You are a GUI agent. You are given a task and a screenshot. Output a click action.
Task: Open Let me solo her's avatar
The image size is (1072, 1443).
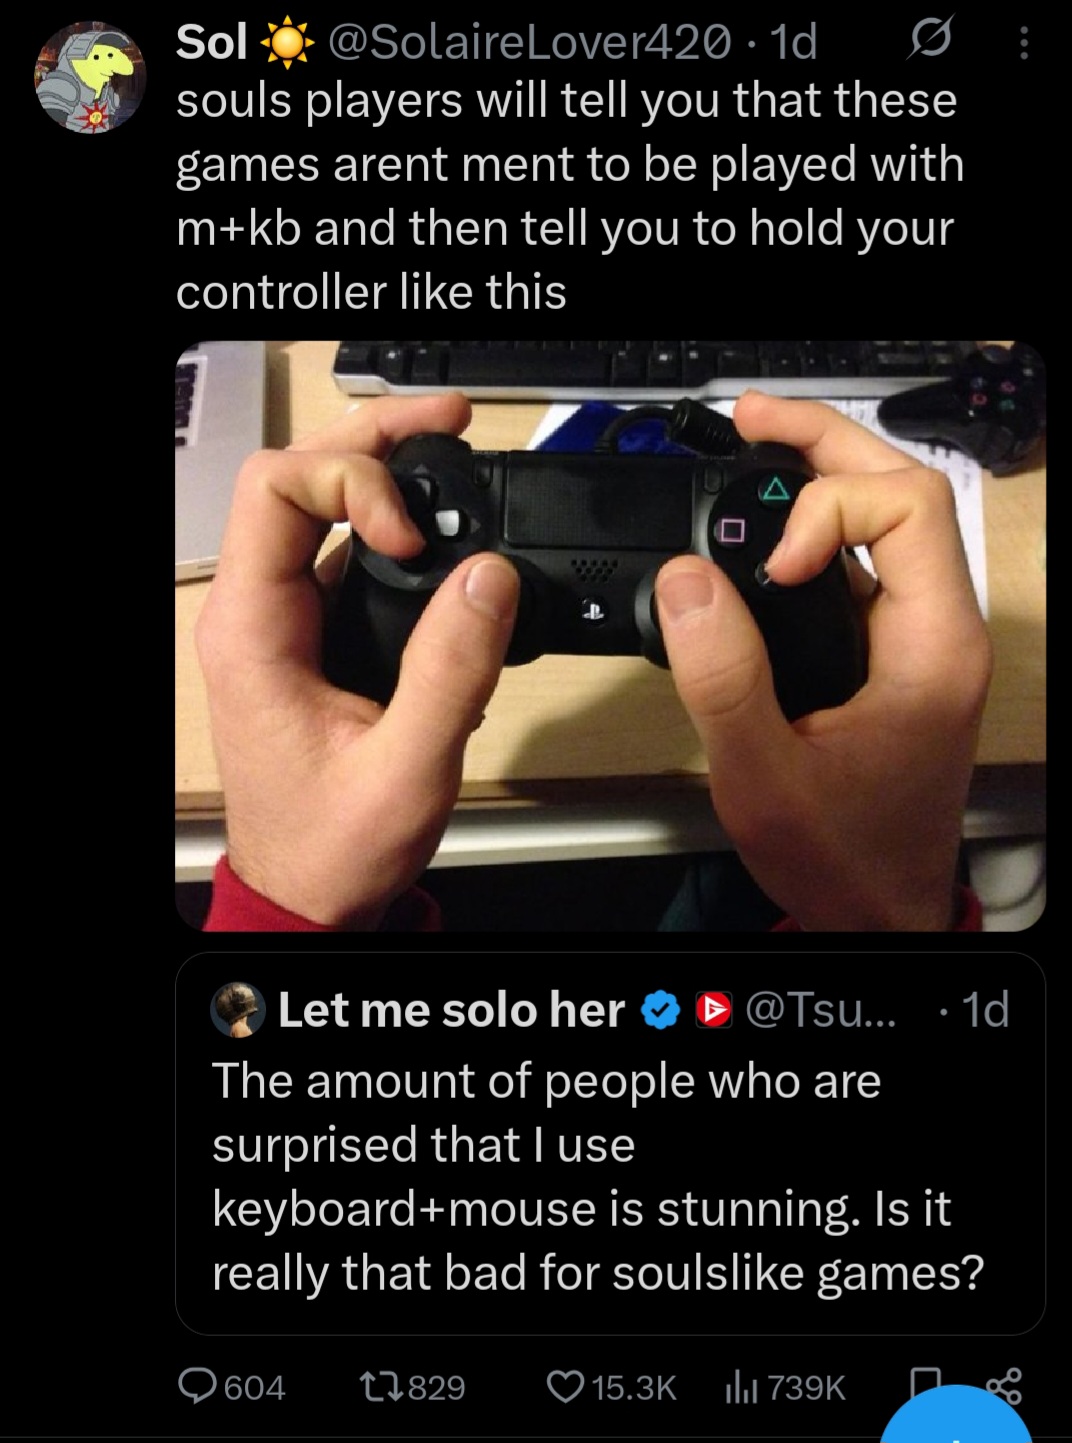click(x=237, y=1010)
